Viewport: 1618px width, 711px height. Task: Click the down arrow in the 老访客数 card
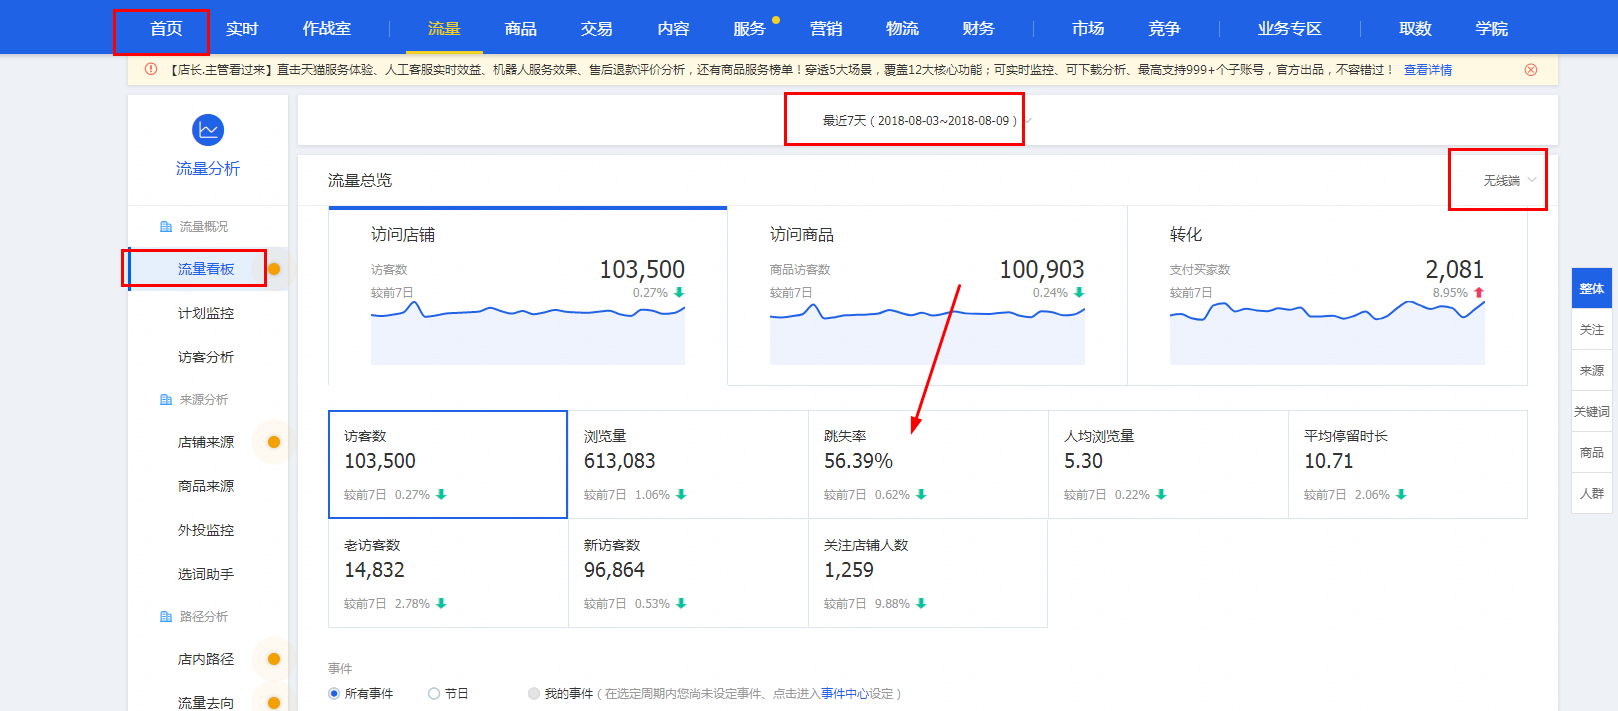click(441, 604)
